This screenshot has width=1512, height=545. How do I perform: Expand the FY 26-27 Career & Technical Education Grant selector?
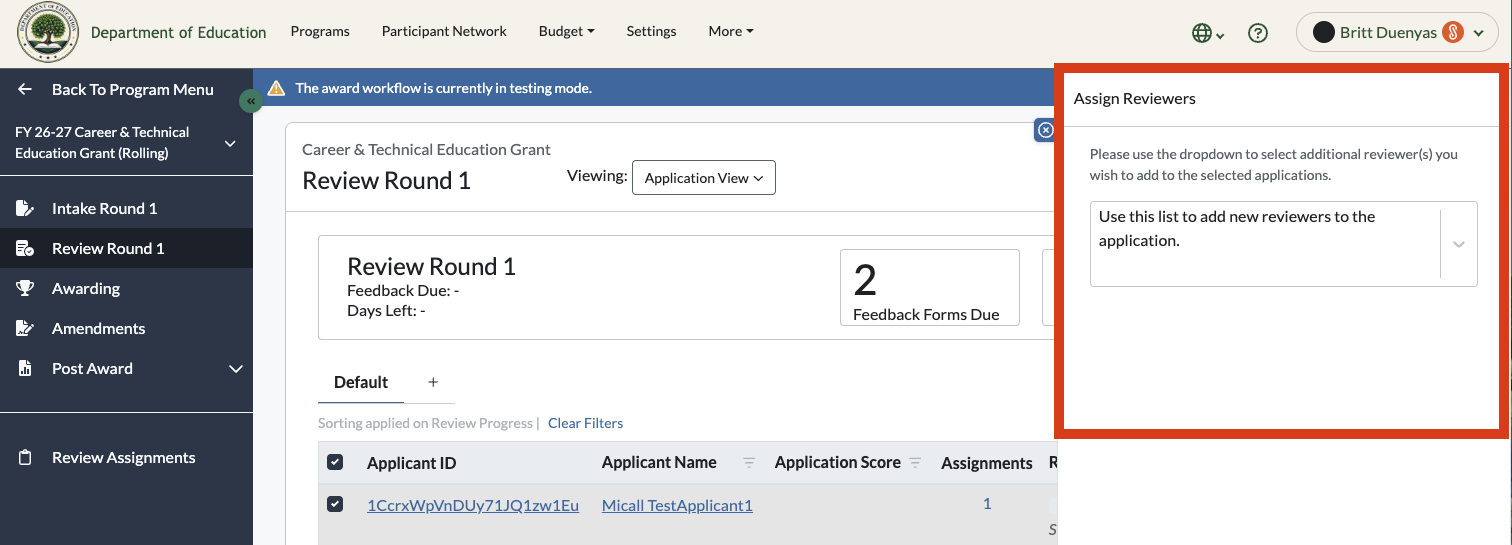(x=230, y=143)
